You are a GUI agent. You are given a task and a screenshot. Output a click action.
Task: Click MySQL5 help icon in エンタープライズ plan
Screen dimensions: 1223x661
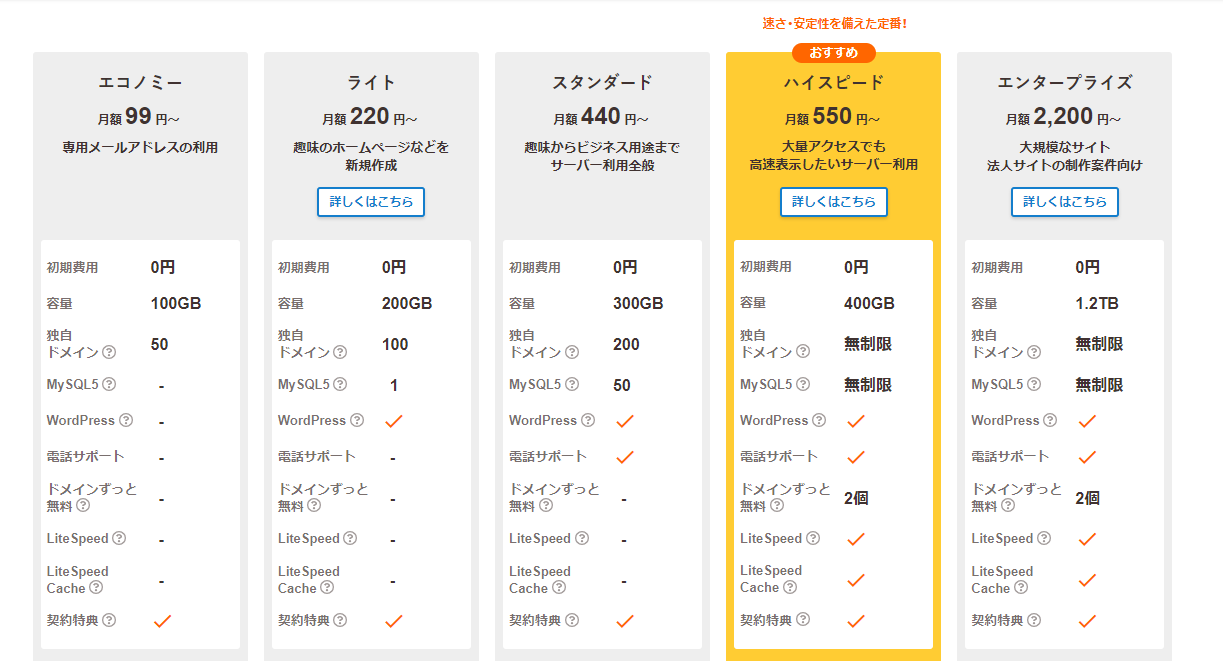click(1034, 384)
